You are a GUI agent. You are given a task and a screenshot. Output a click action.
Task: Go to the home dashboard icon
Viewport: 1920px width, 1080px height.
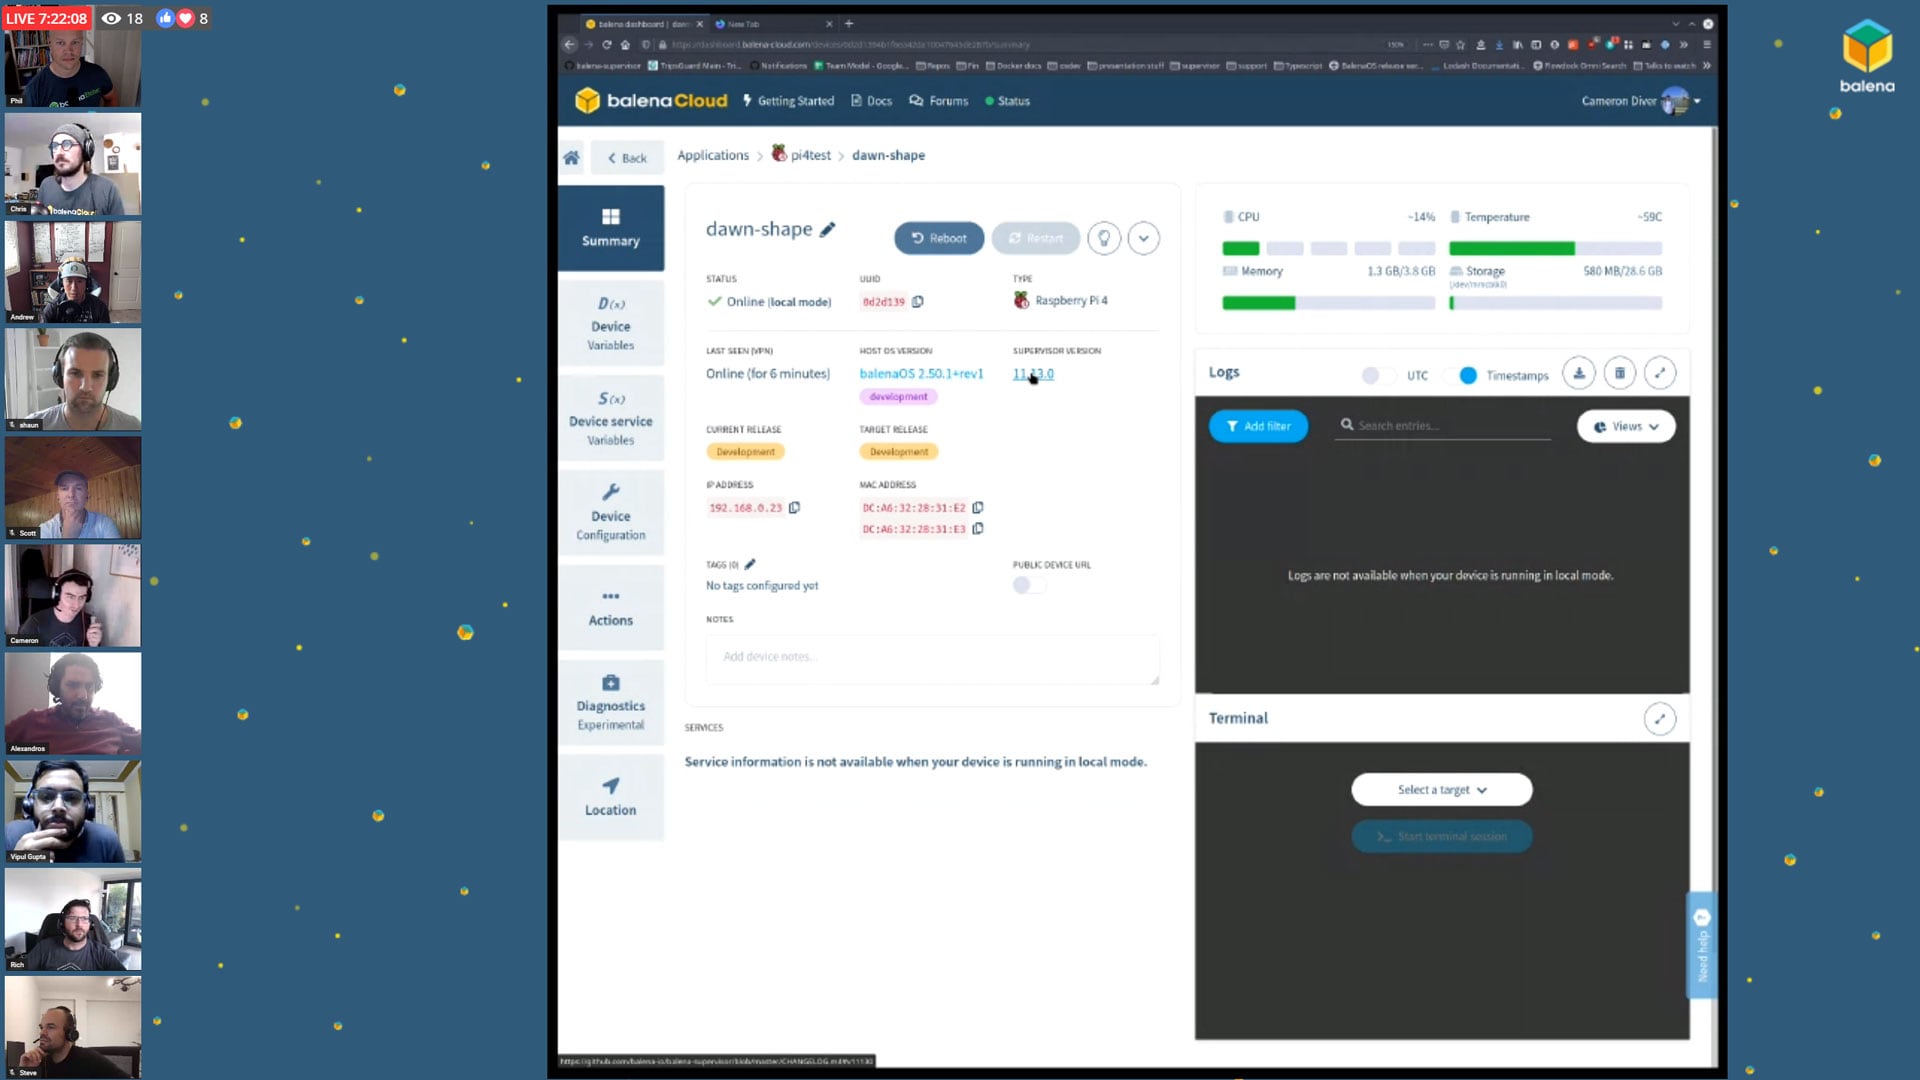tap(571, 157)
